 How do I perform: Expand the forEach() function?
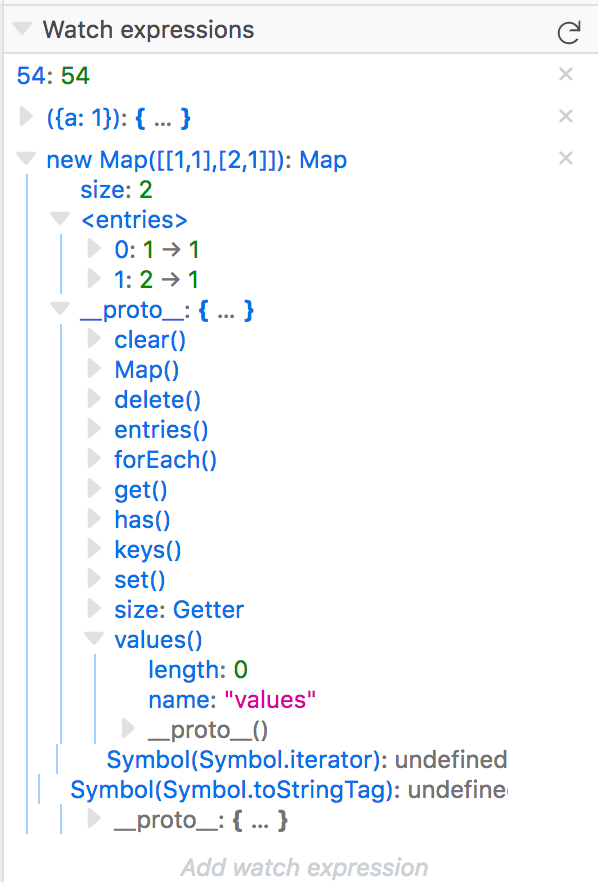(x=93, y=459)
